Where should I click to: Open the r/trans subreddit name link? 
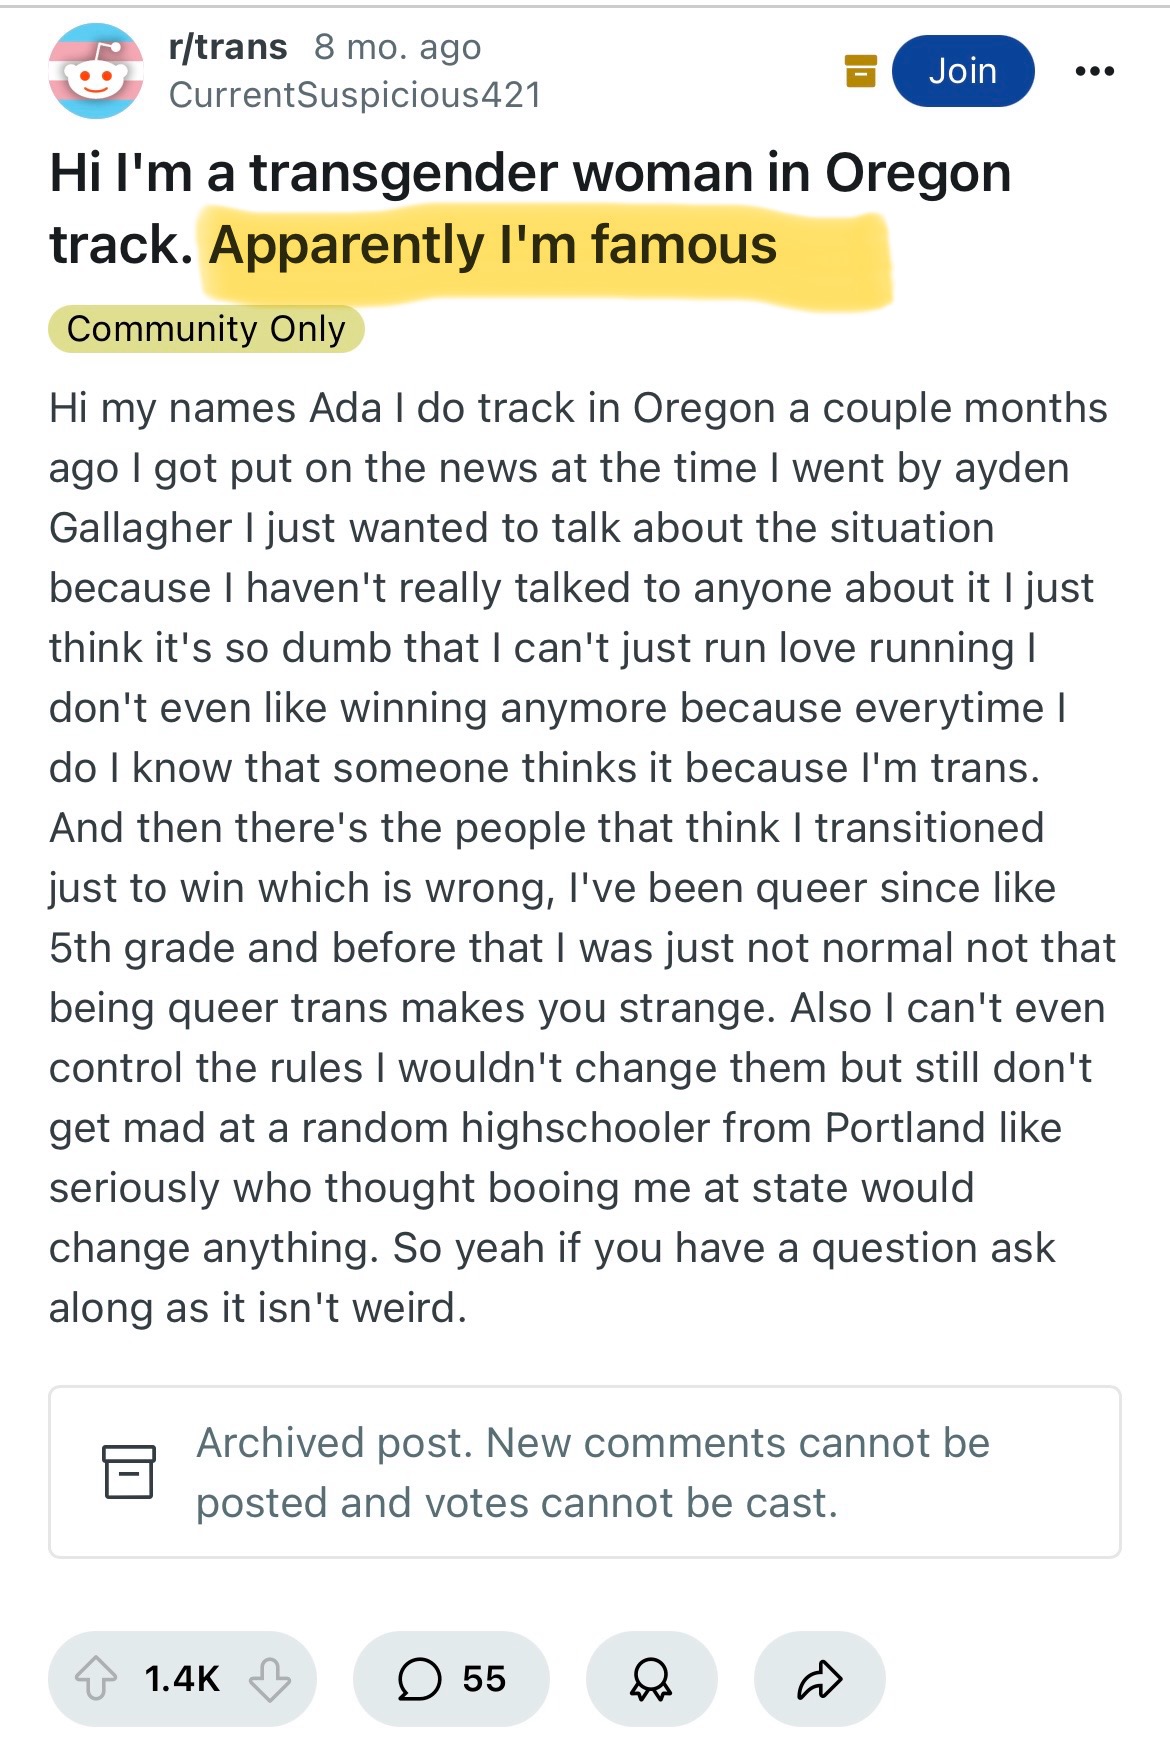click(228, 46)
